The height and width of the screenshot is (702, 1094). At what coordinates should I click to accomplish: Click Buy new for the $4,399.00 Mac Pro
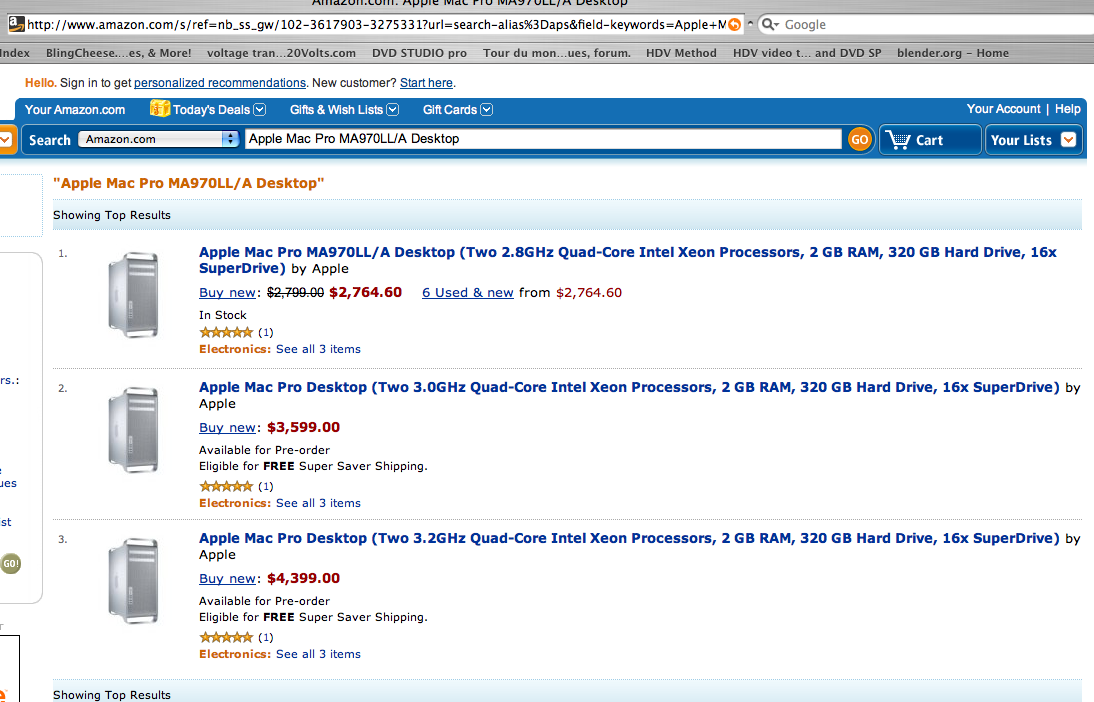227,578
